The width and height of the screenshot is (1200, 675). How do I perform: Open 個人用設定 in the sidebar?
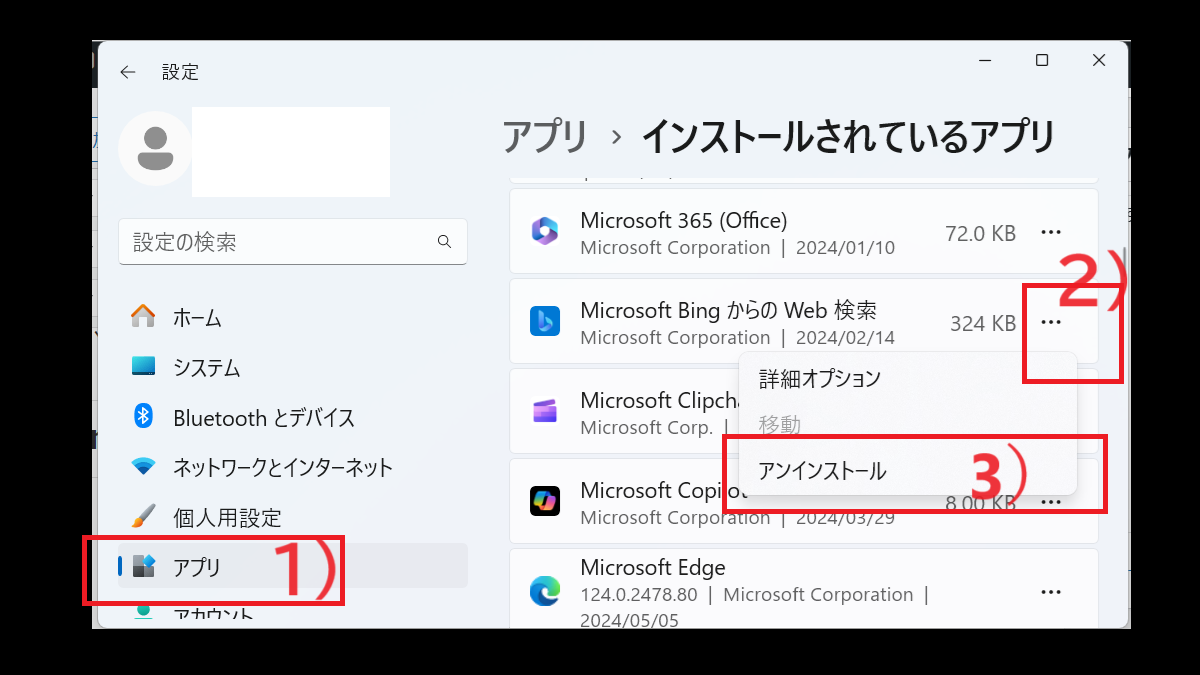point(293,517)
